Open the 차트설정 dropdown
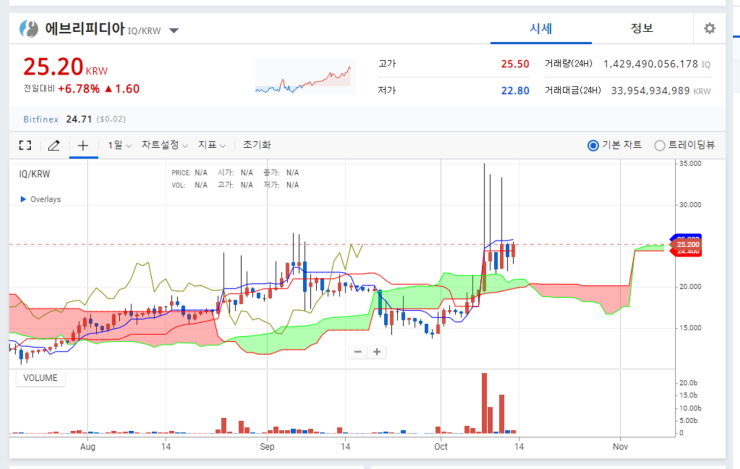This screenshot has height=469, width=740. (165, 145)
